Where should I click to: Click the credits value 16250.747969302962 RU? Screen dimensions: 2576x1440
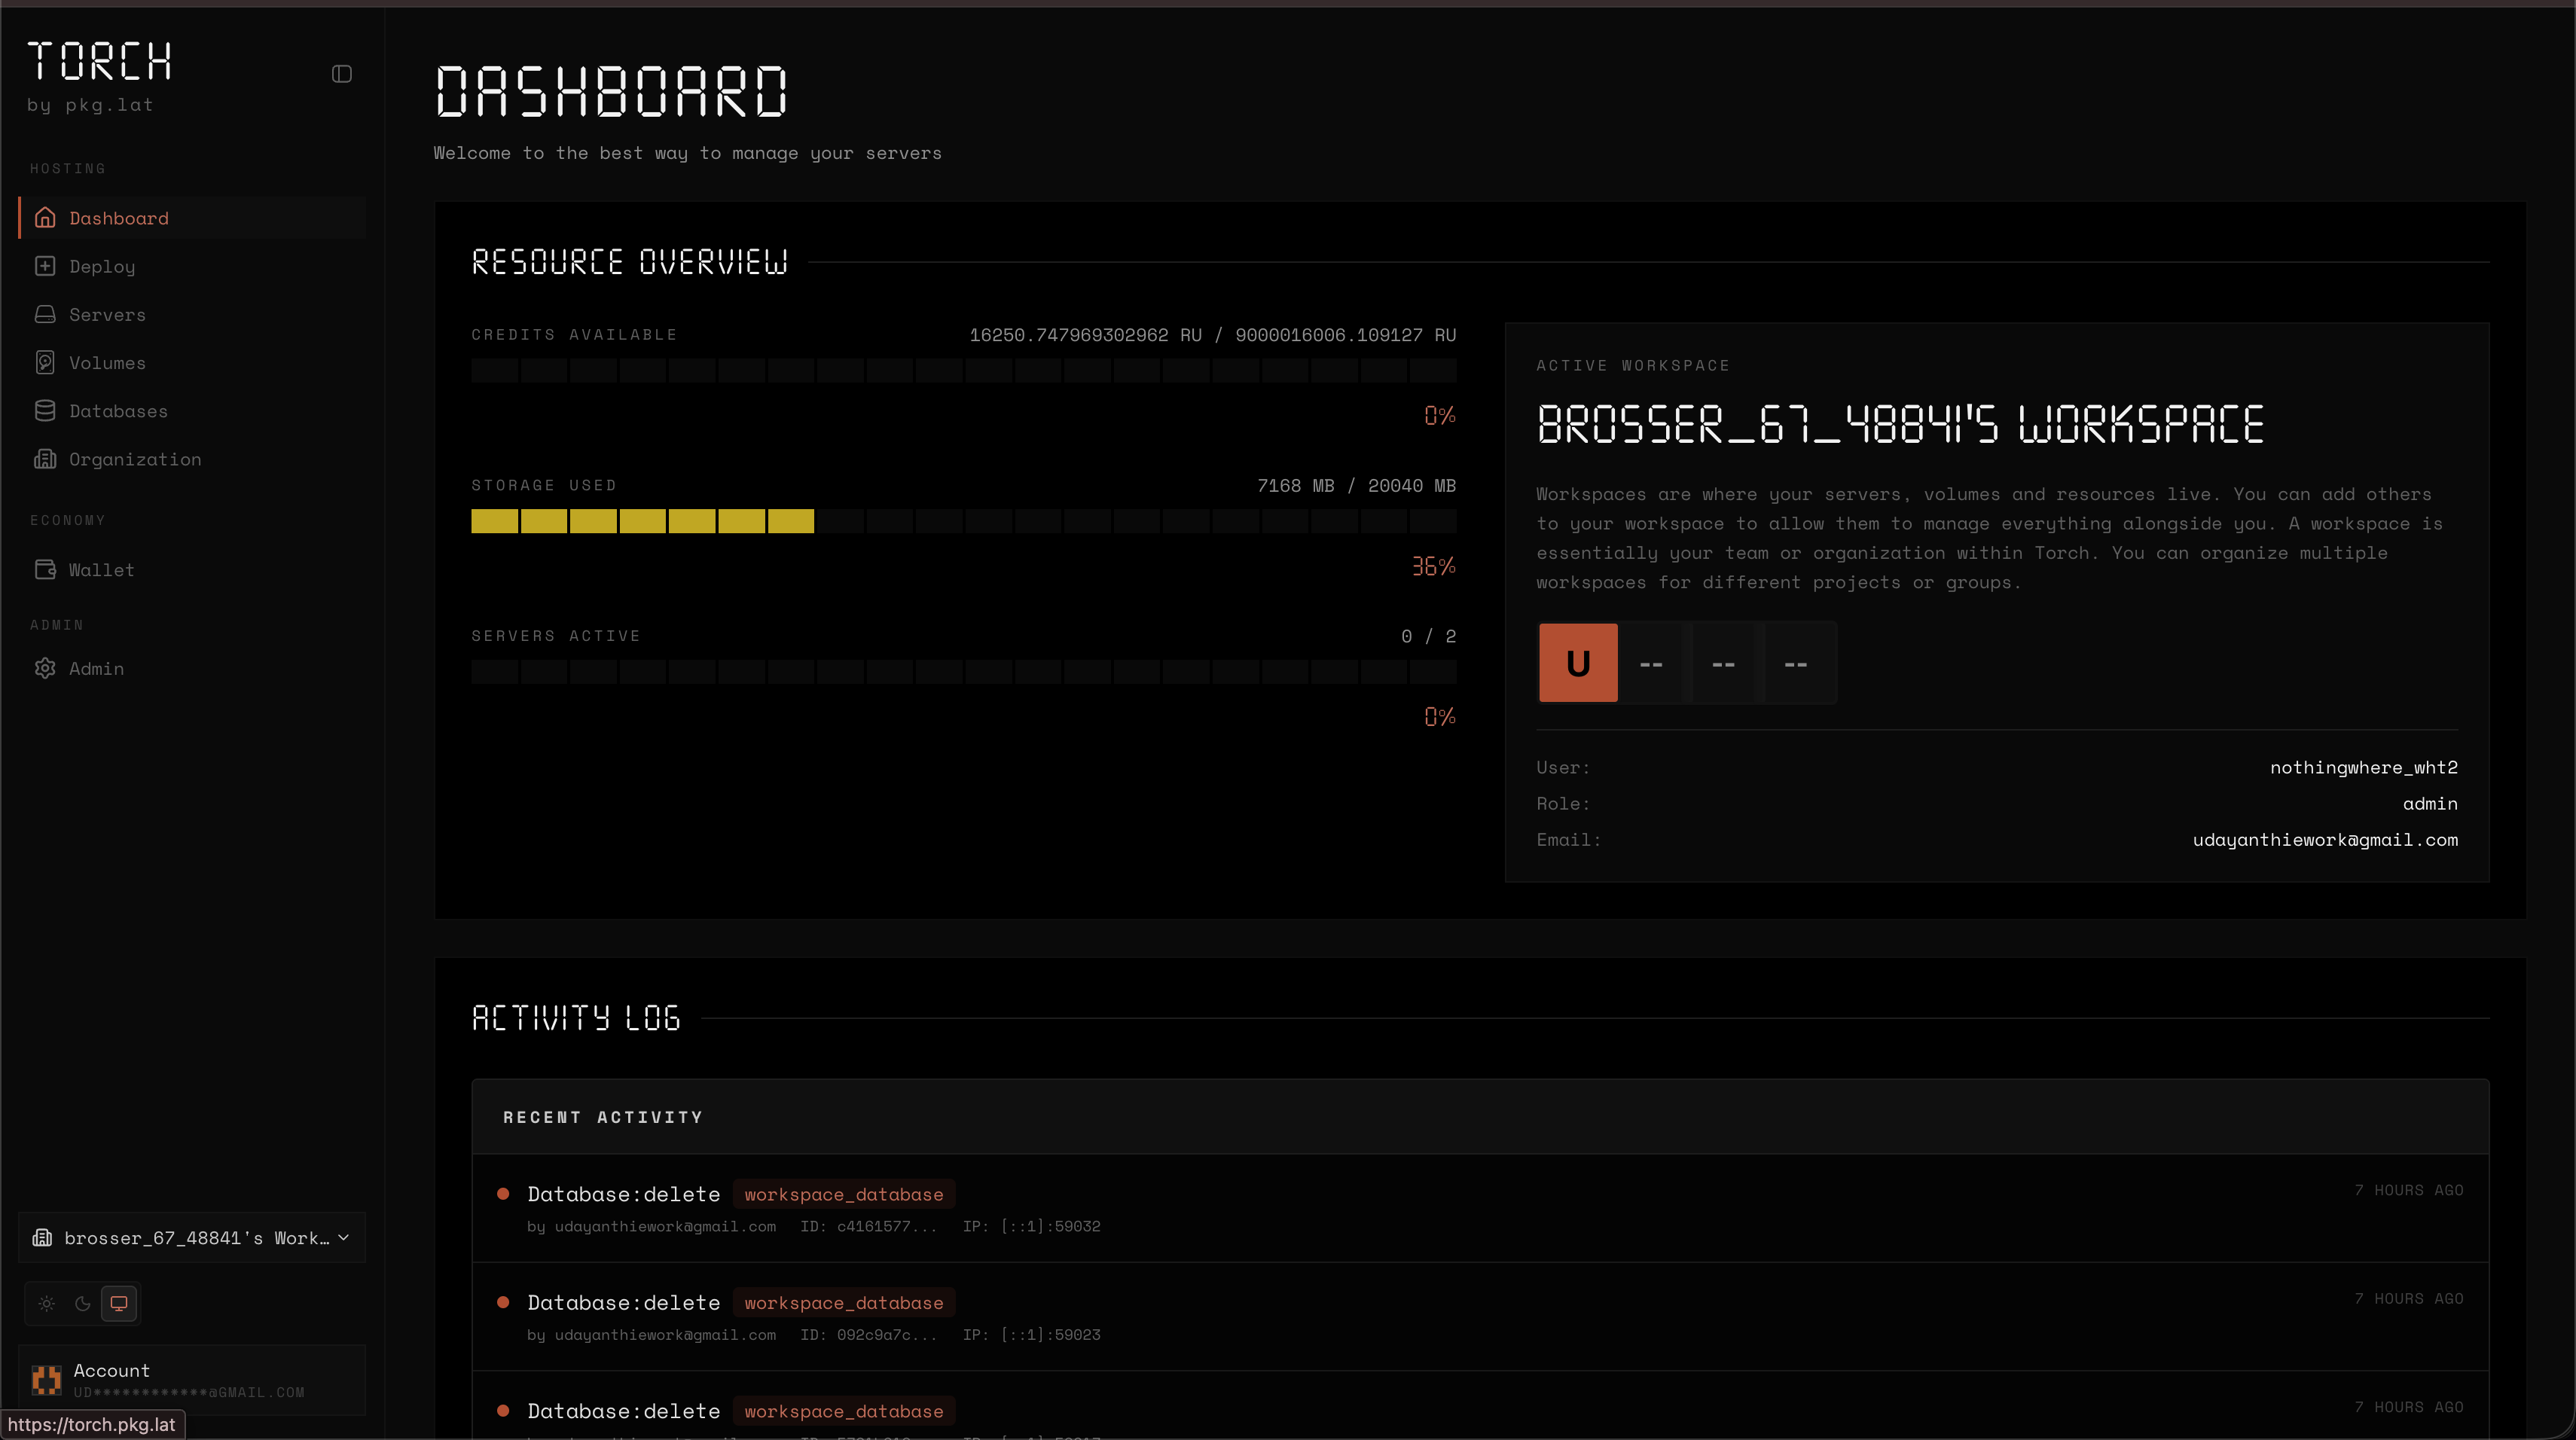click(1085, 334)
